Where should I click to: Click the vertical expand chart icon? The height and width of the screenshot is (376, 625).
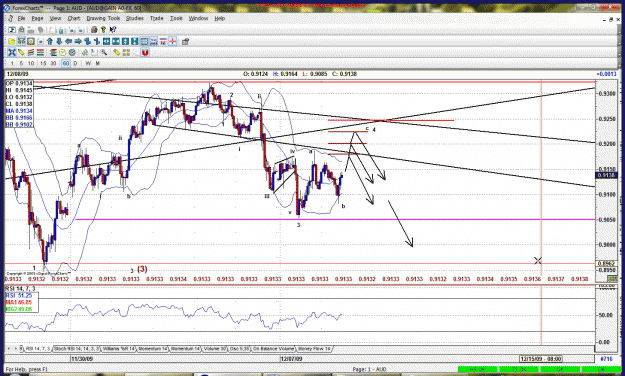coord(125,41)
